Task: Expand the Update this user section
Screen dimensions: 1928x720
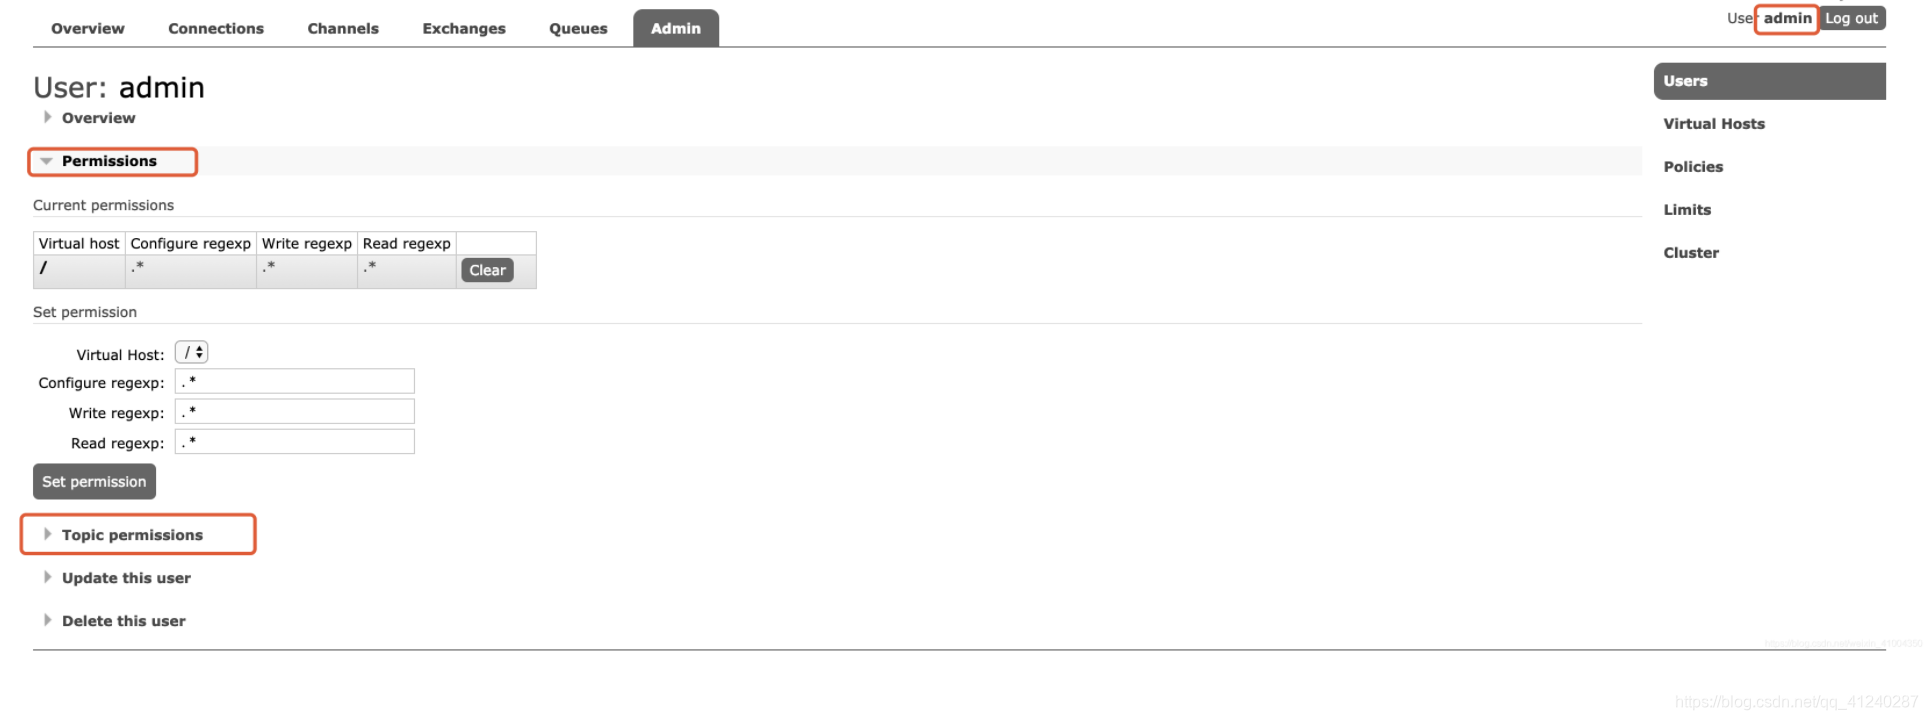Action: [x=125, y=577]
